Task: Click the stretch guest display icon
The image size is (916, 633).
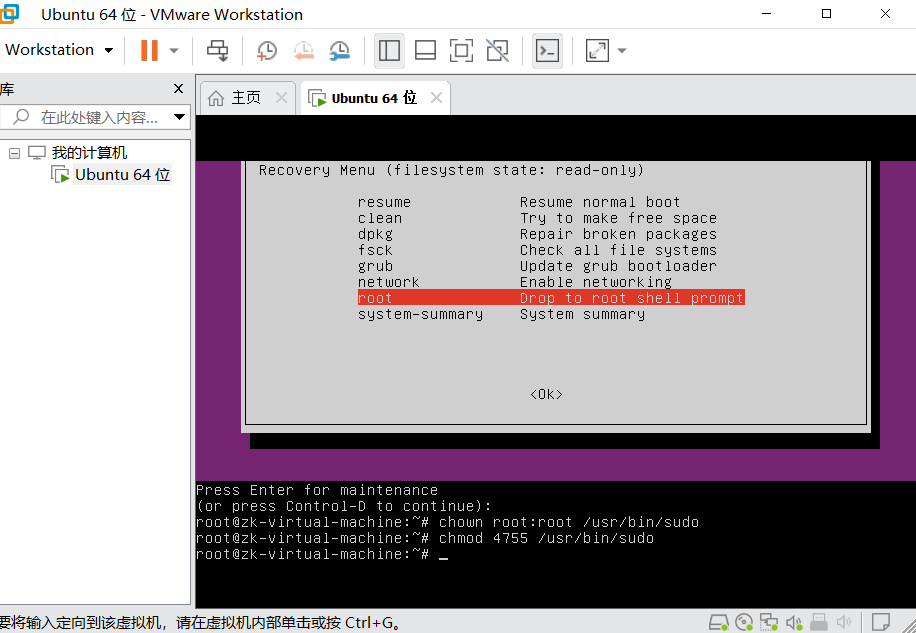Action: [598, 50]
